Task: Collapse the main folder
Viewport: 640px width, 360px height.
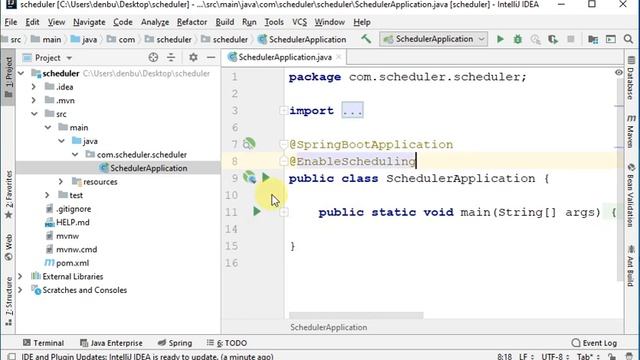Action: point(48,127)
